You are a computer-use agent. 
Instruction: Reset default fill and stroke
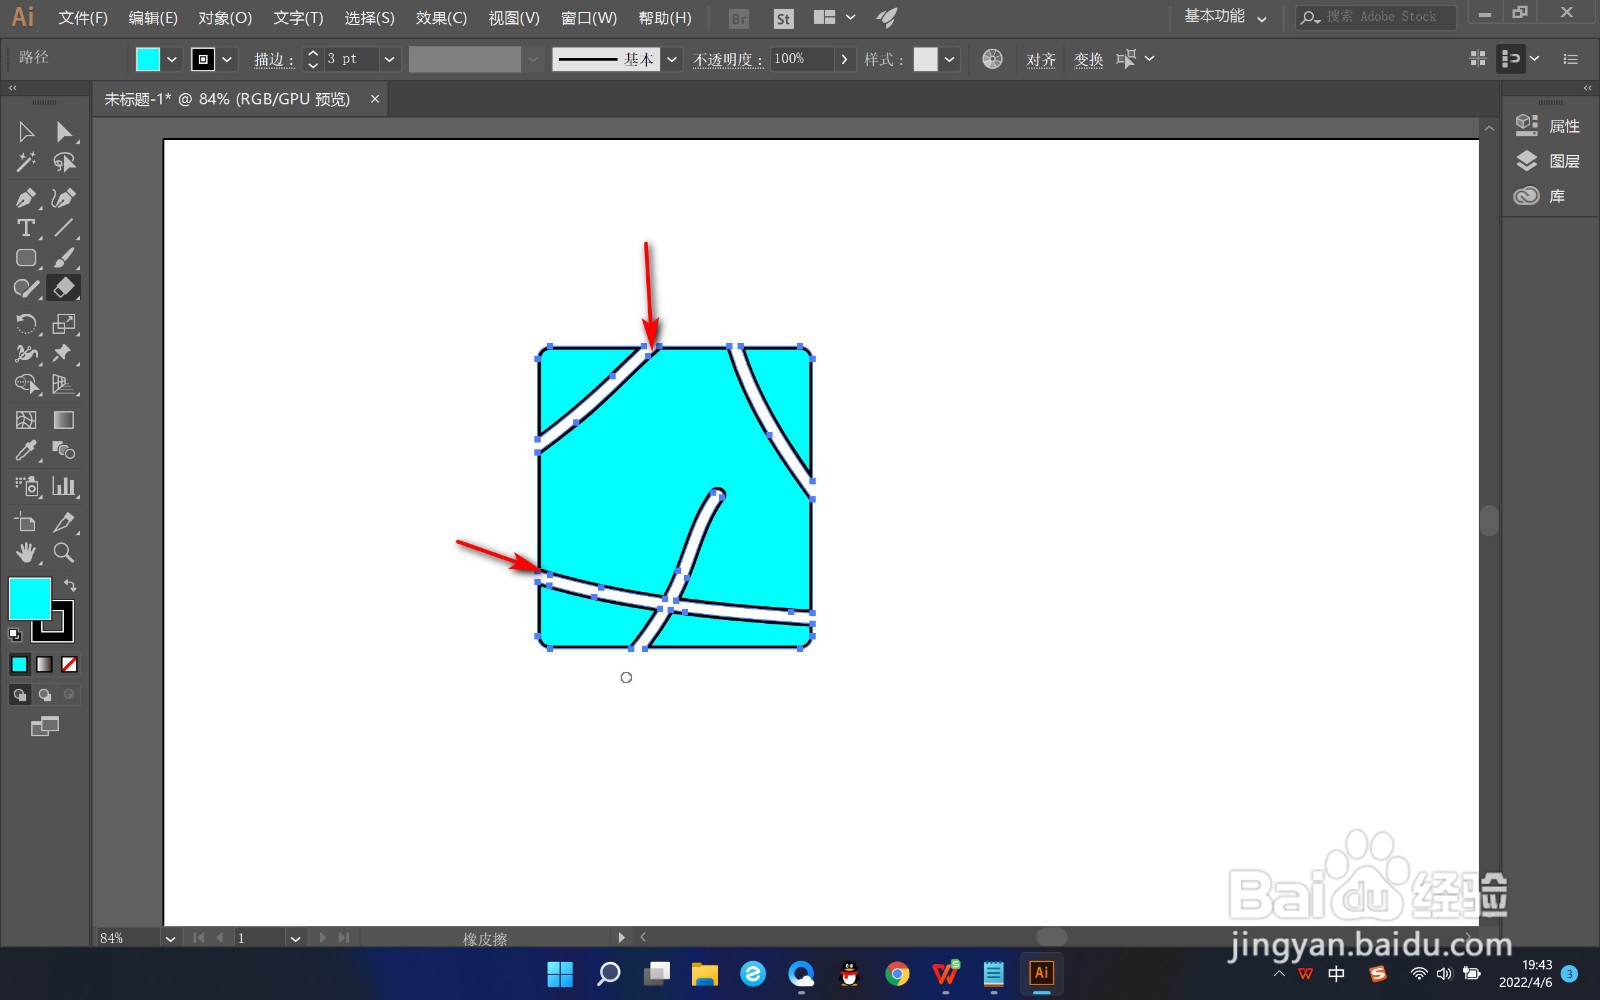[15, 634]
